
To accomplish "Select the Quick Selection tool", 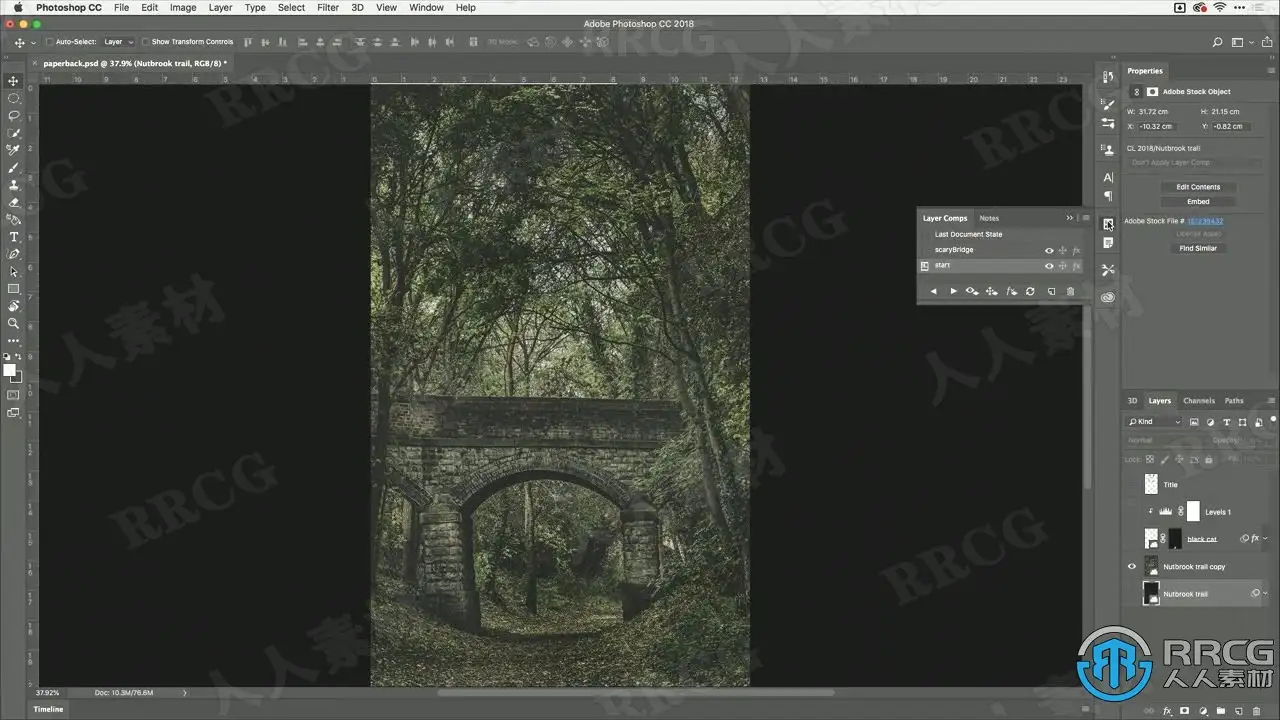I will click(x=14, y=133).
